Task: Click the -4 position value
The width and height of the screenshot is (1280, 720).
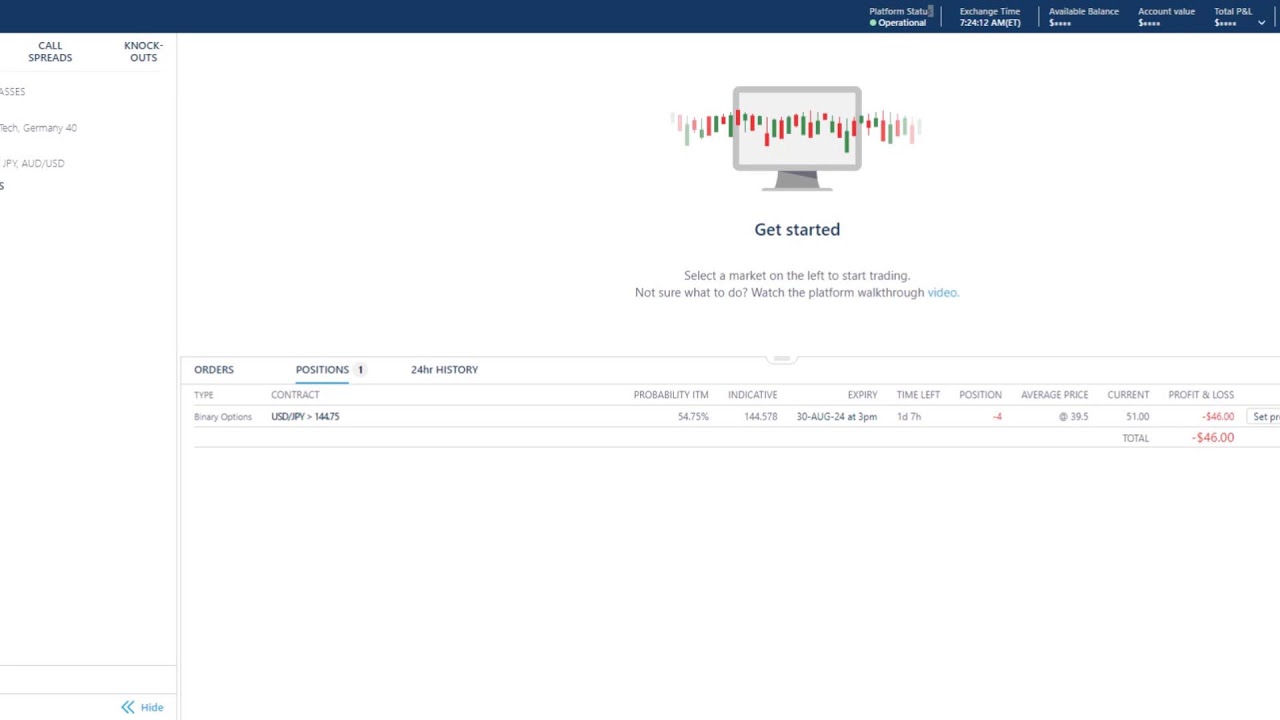Action: coord(997,417)
